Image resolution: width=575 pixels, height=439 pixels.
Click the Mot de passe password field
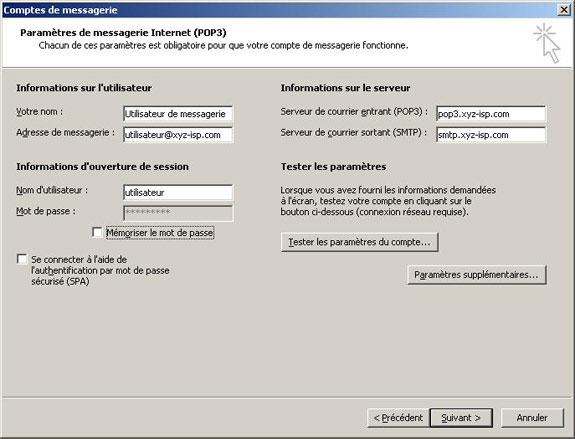(178, 213)
